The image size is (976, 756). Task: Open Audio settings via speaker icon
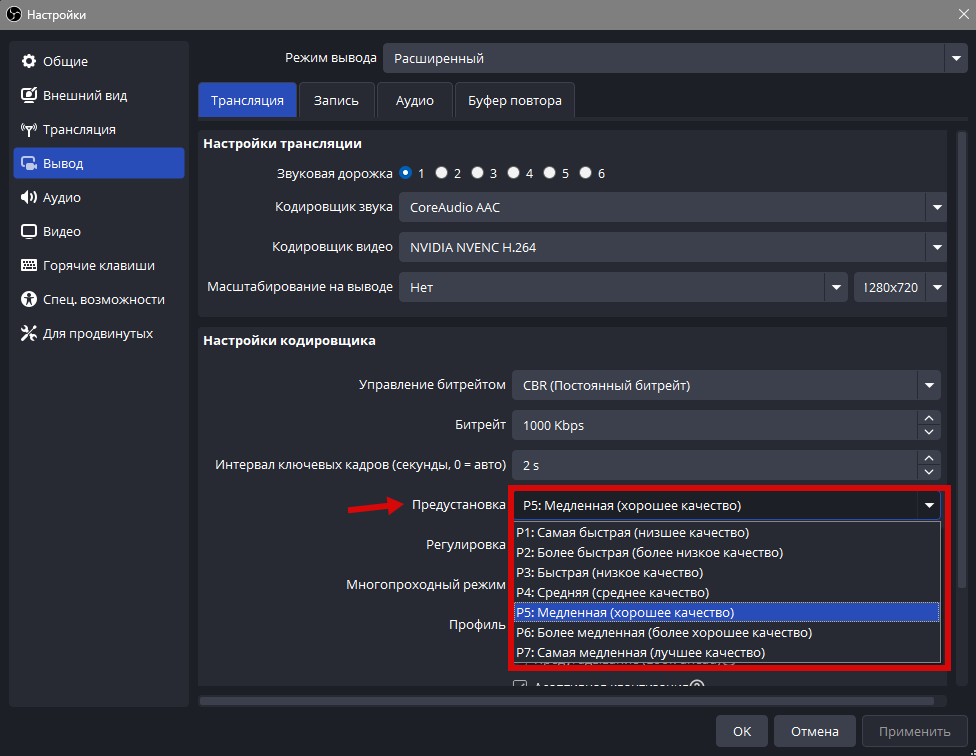(x=29, y=197)
